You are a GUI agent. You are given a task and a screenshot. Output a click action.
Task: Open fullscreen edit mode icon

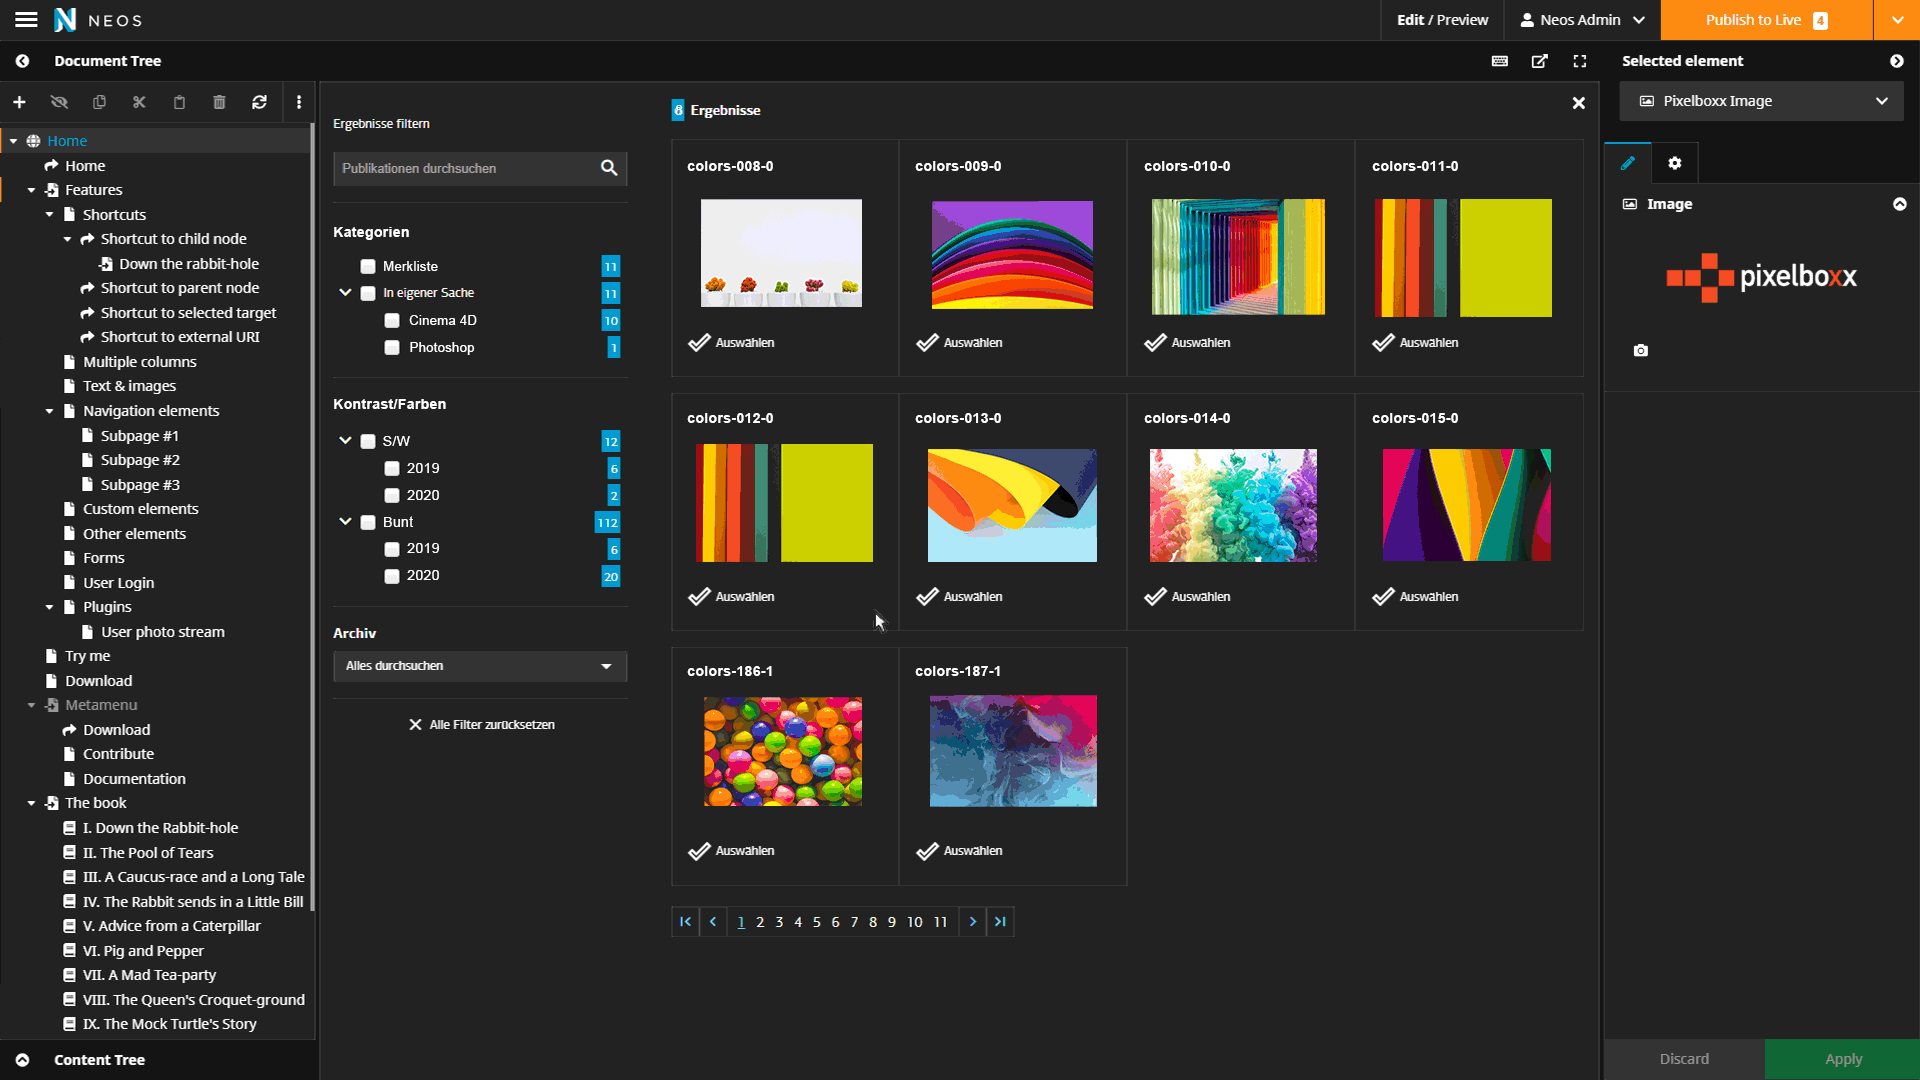(1580, 61)
